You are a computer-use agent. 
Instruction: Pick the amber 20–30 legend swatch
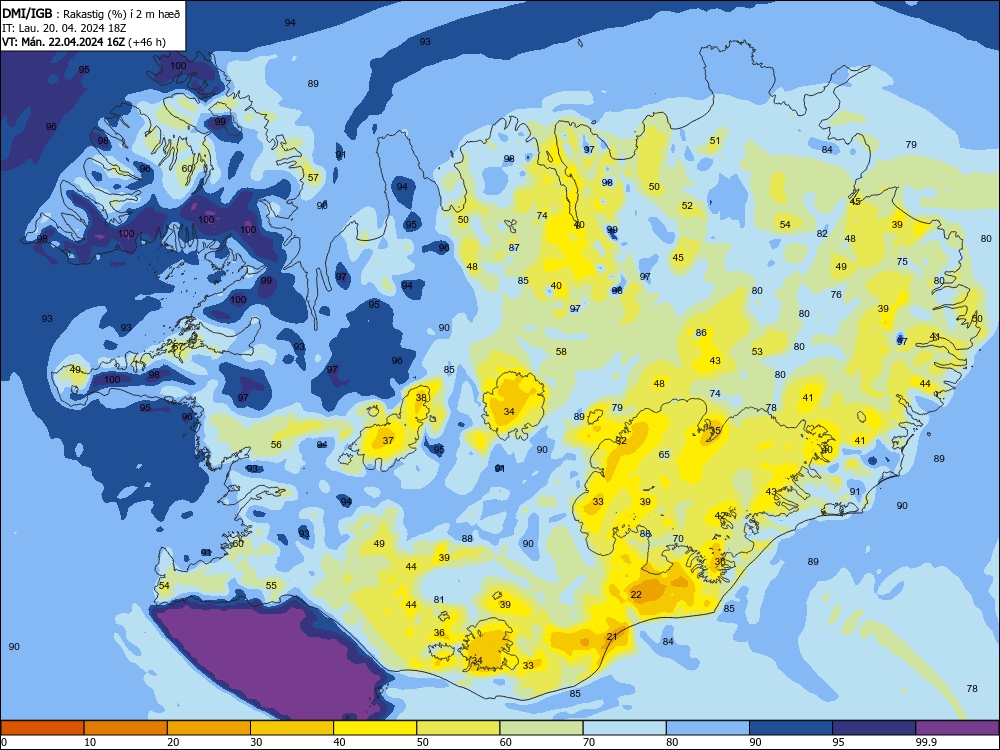(x=209, y=728)
